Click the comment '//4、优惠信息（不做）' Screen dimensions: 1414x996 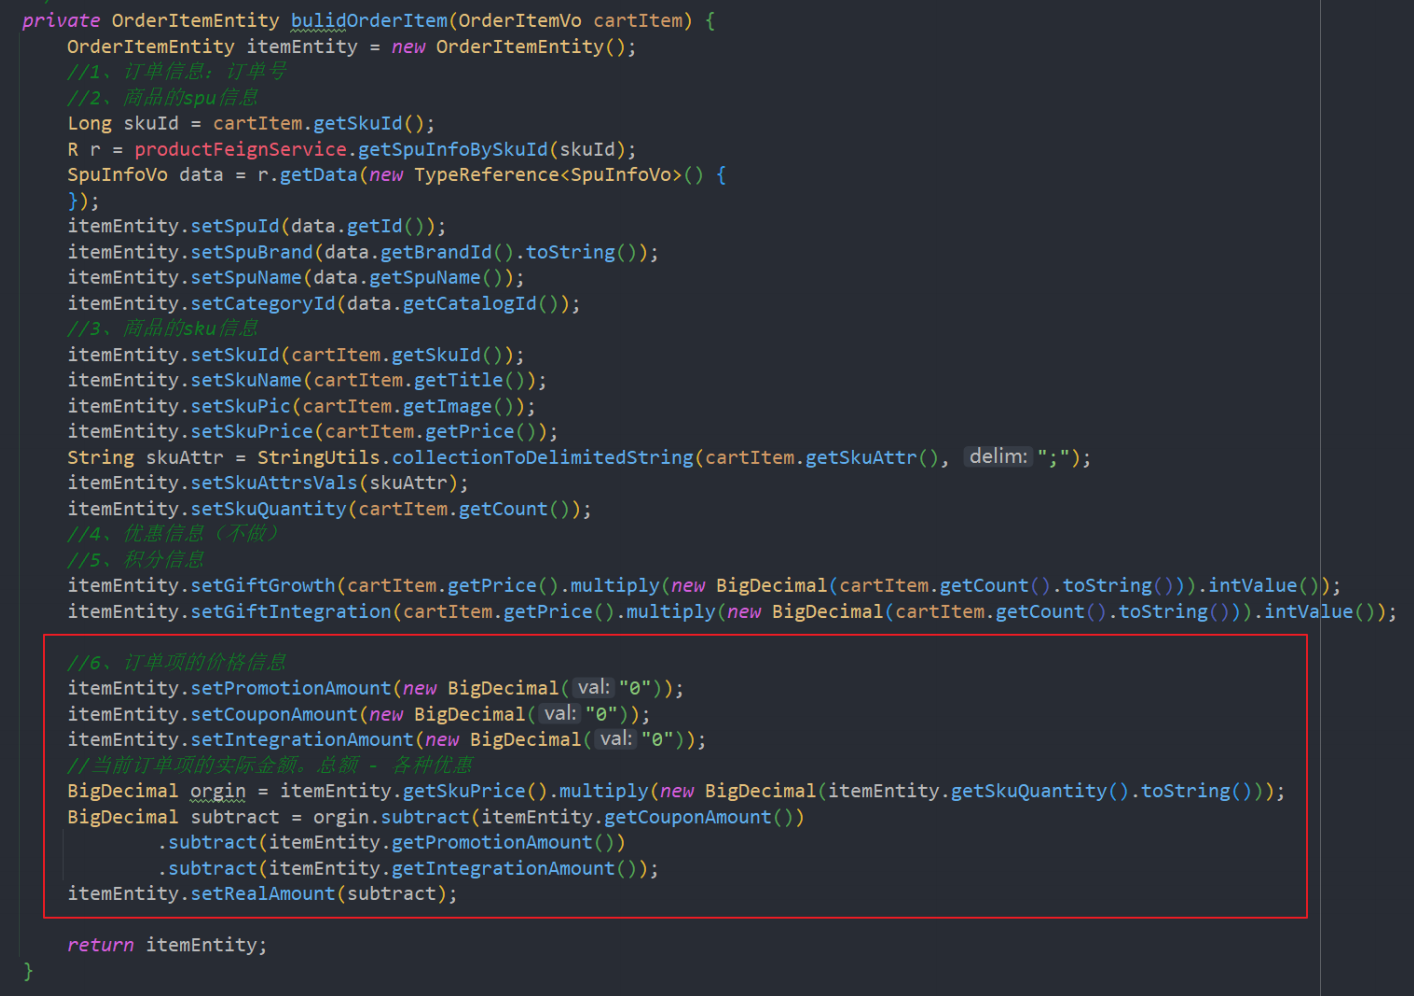[174, 534]
